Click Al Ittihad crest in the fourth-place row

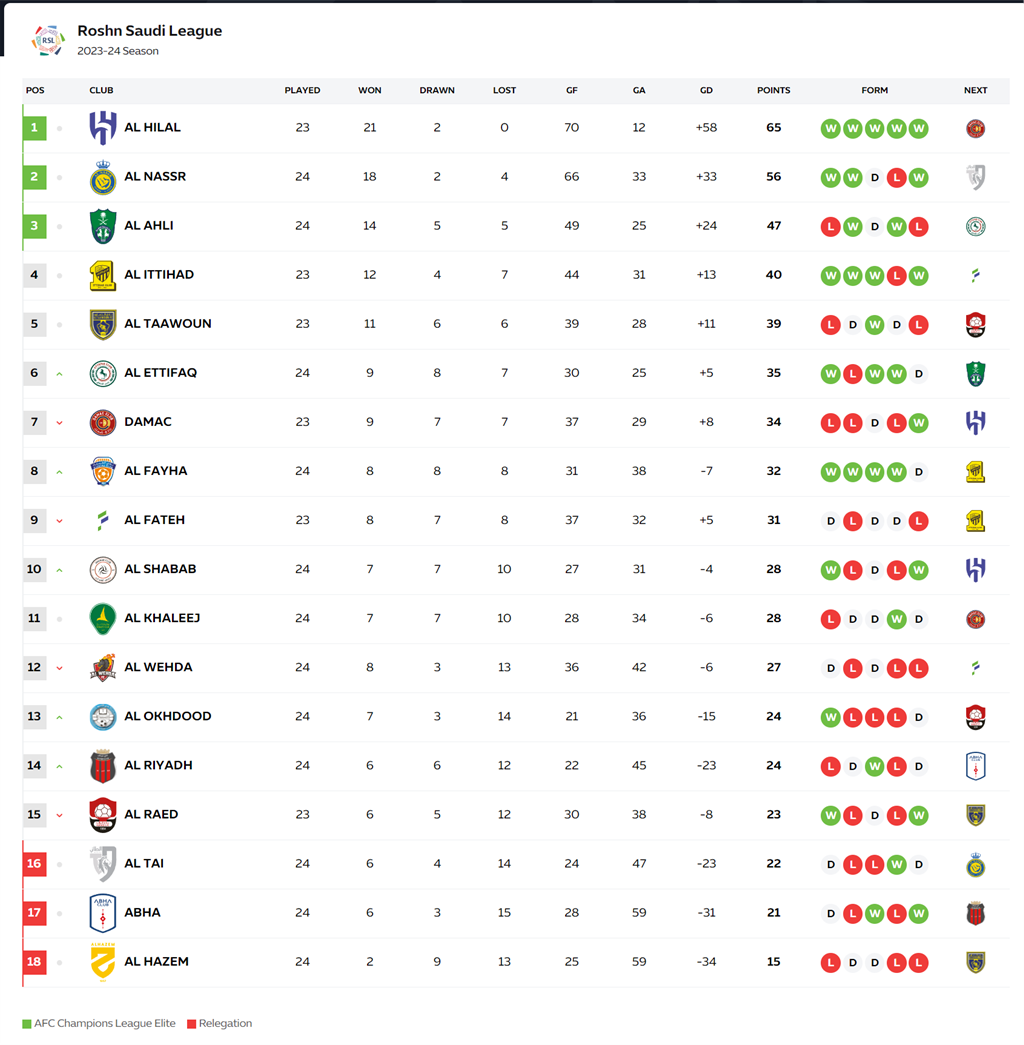pos(103,275)
